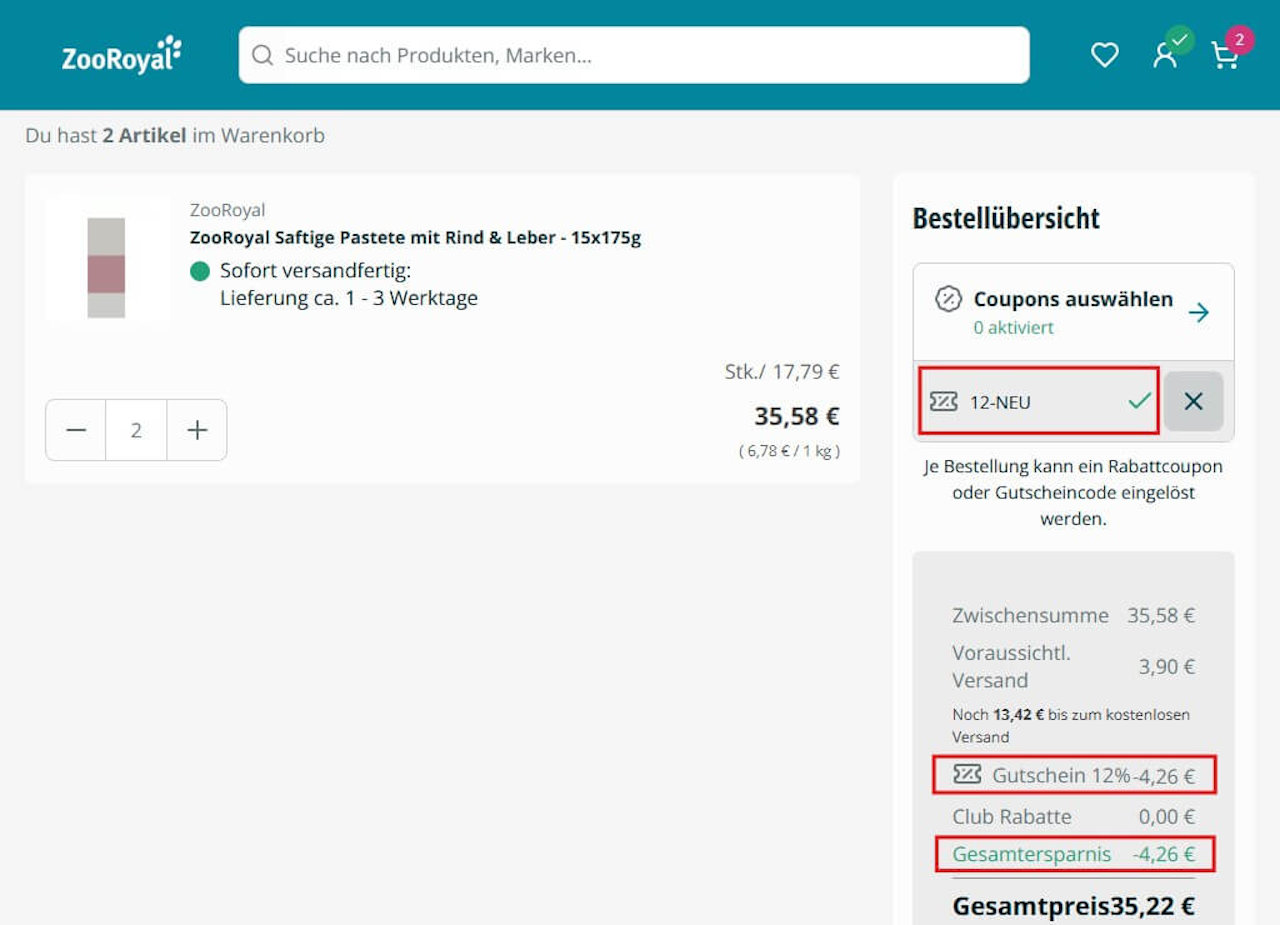Viewport: 1280px width, 925px height.
Task: Click the 'Noch 13,42 €' free shipping note
Action: coord(1071,725)
